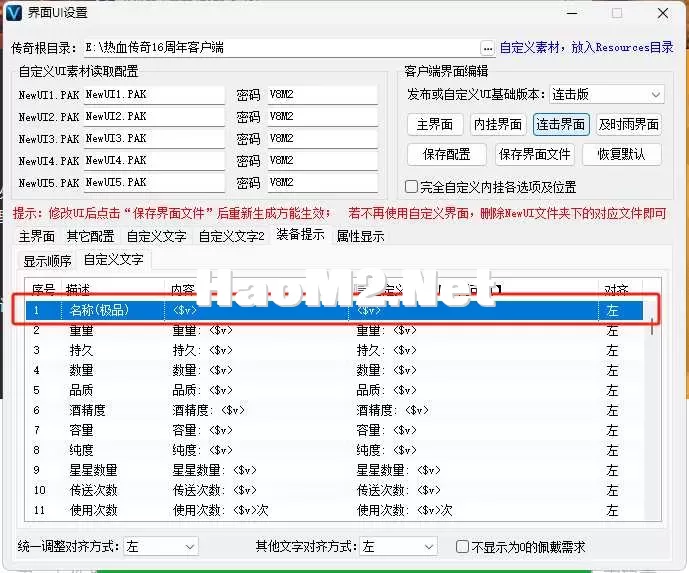Viewport: 689px width, 573px height.
Task: Switch to the 属性显示 tab
Action: click(360, 236)
